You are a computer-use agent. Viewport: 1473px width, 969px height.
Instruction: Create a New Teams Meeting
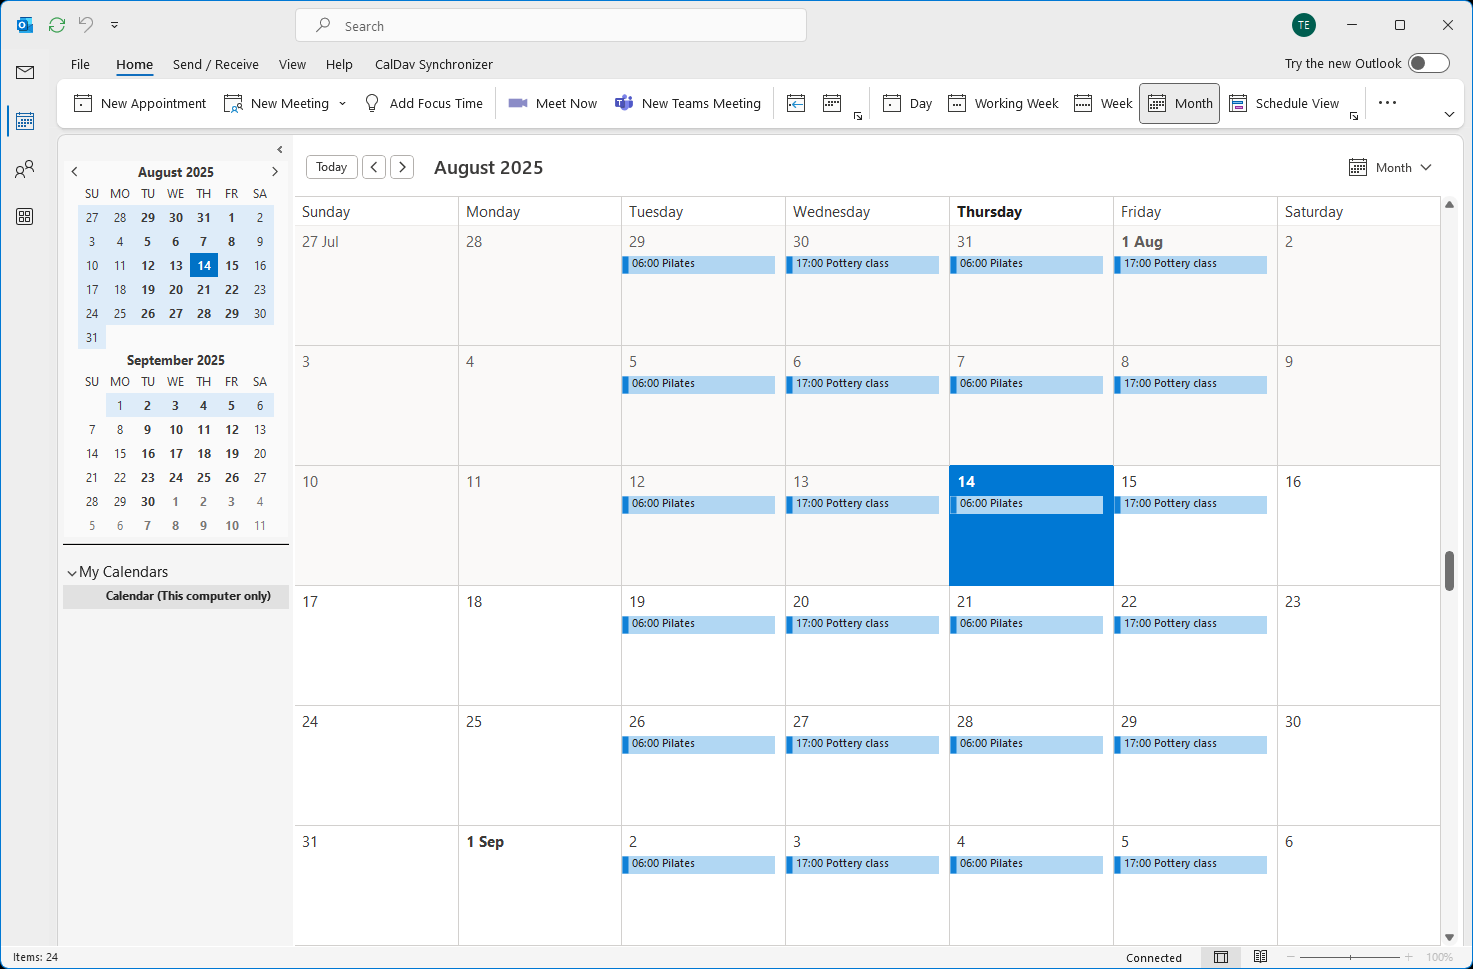688,103
